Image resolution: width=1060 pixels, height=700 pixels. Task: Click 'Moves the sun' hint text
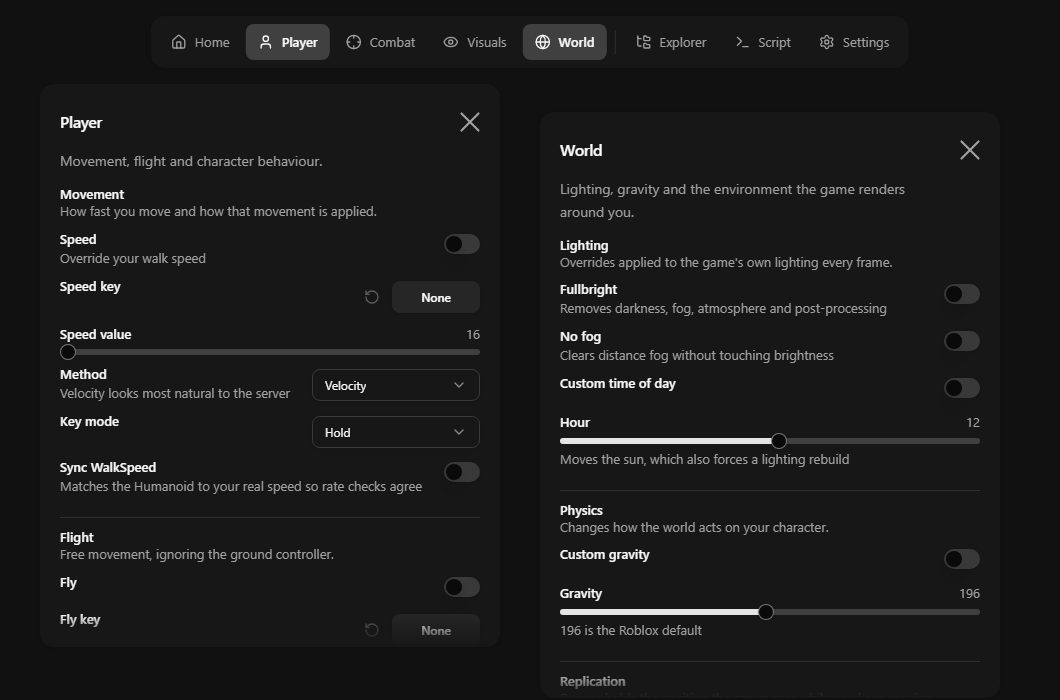click(704, 460)
